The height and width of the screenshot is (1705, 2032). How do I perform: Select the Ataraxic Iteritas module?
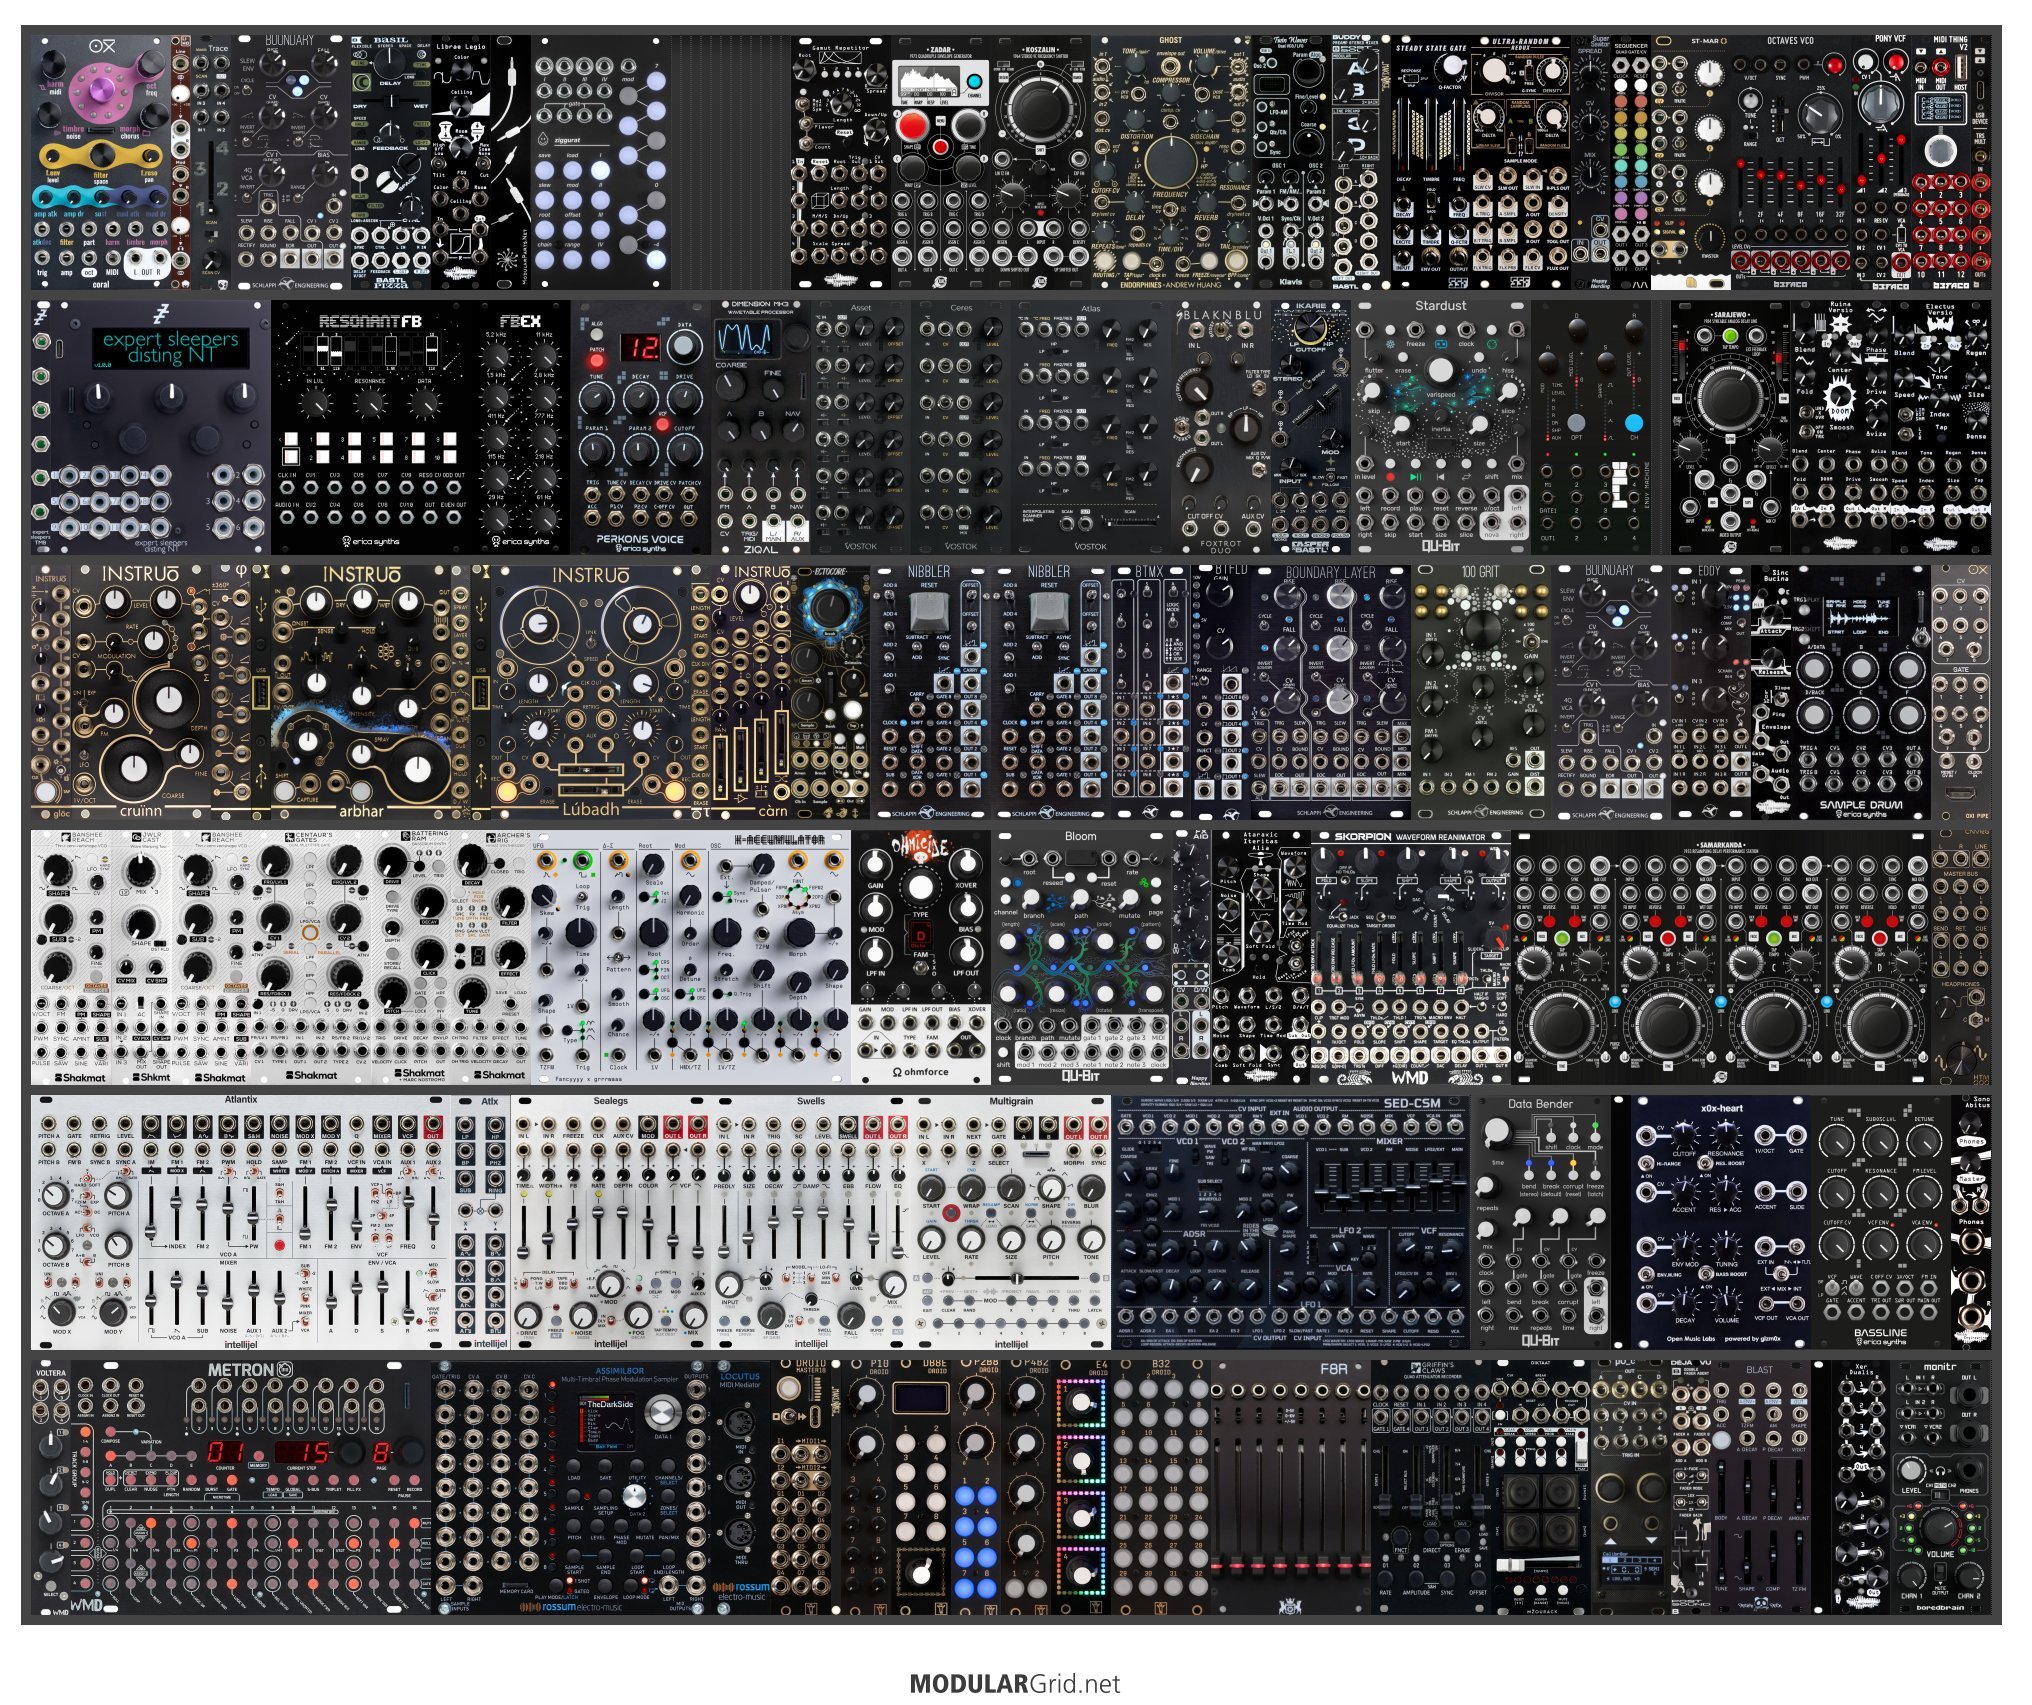[x=1261, y=957]
